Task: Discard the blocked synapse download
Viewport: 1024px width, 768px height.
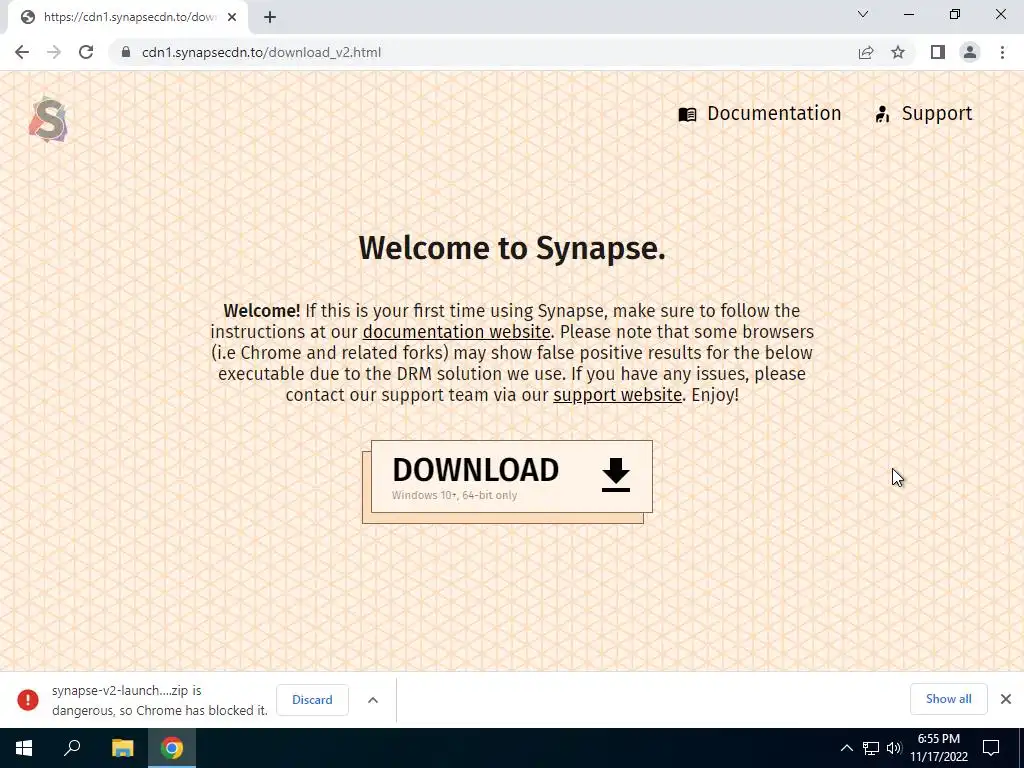Action: (x=312, y=699)
